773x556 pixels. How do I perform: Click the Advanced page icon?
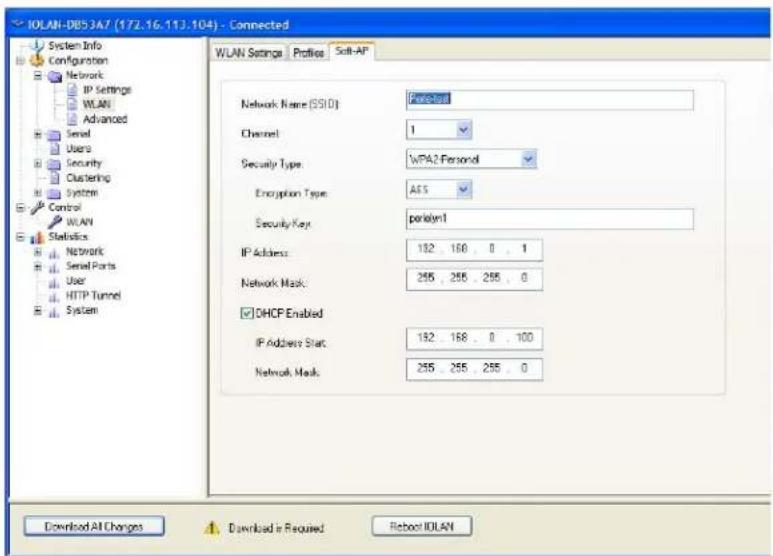point(72,119)
